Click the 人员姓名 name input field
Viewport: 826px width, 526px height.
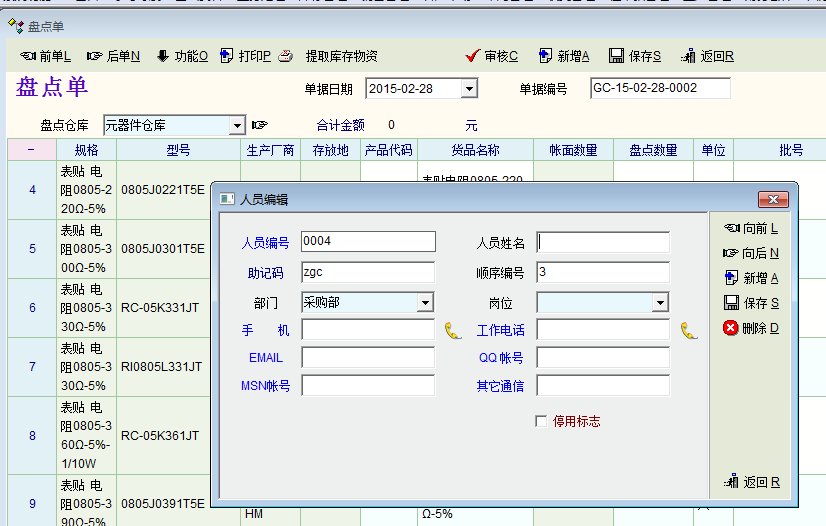603,242
